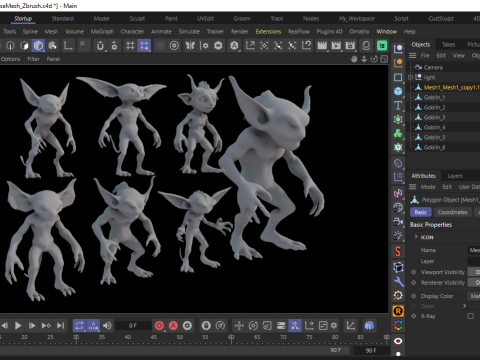Enable the X-Ray checkbox
The width and height of the screenshot is (480, 360).
point(470,316)
